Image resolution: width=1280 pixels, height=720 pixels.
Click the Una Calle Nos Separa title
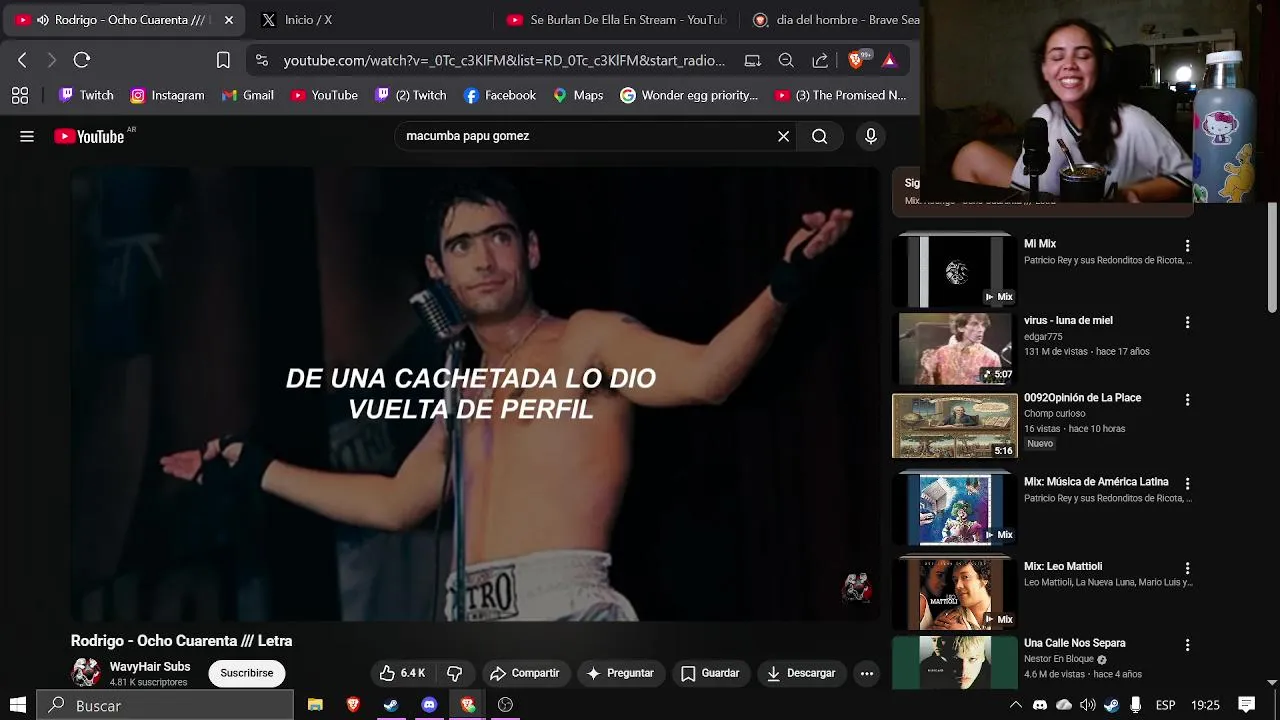(x=1074, y=643)
